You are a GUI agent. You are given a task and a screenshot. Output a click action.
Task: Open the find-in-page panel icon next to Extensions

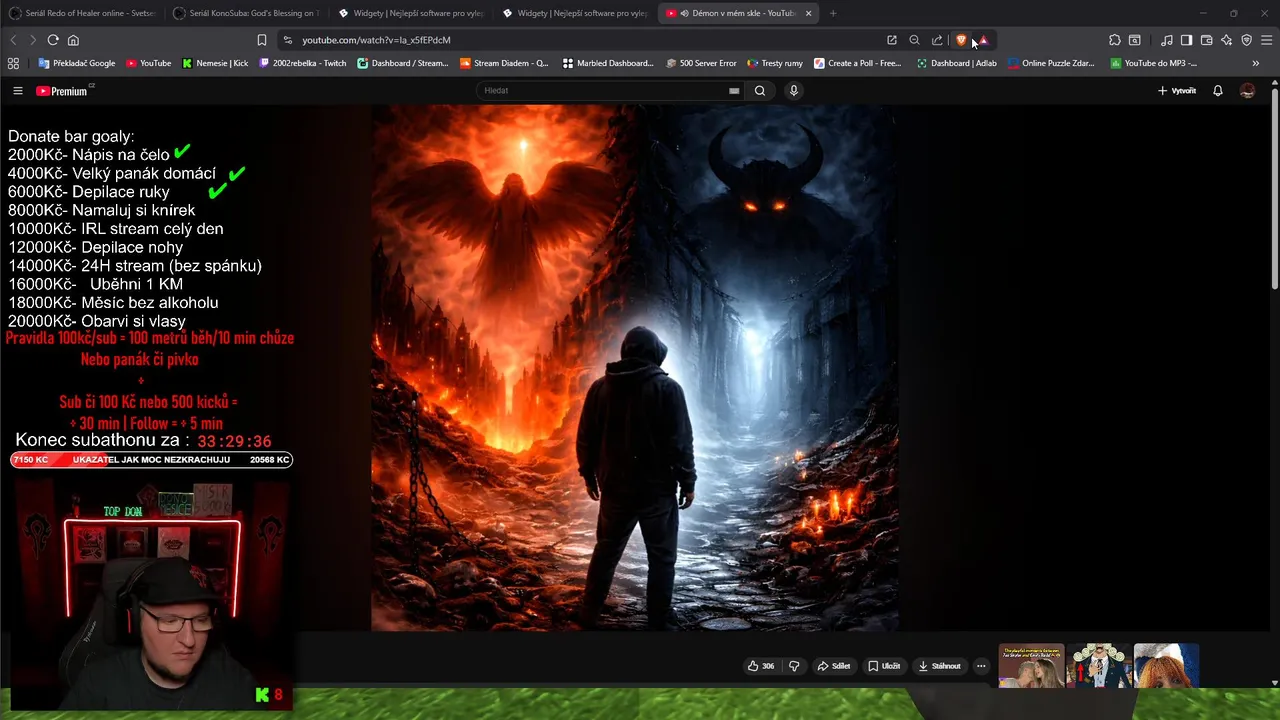pos(1135,40)
